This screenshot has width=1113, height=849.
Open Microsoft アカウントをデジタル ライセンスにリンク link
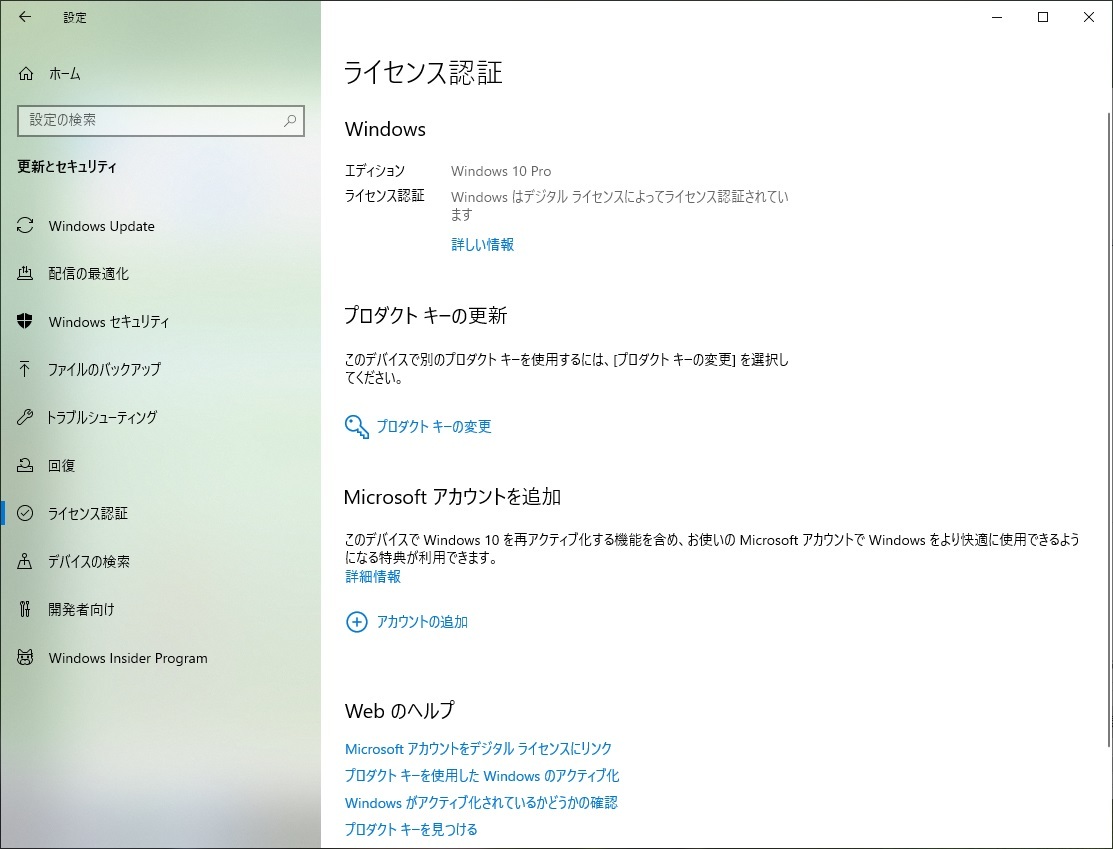[478, 749]
